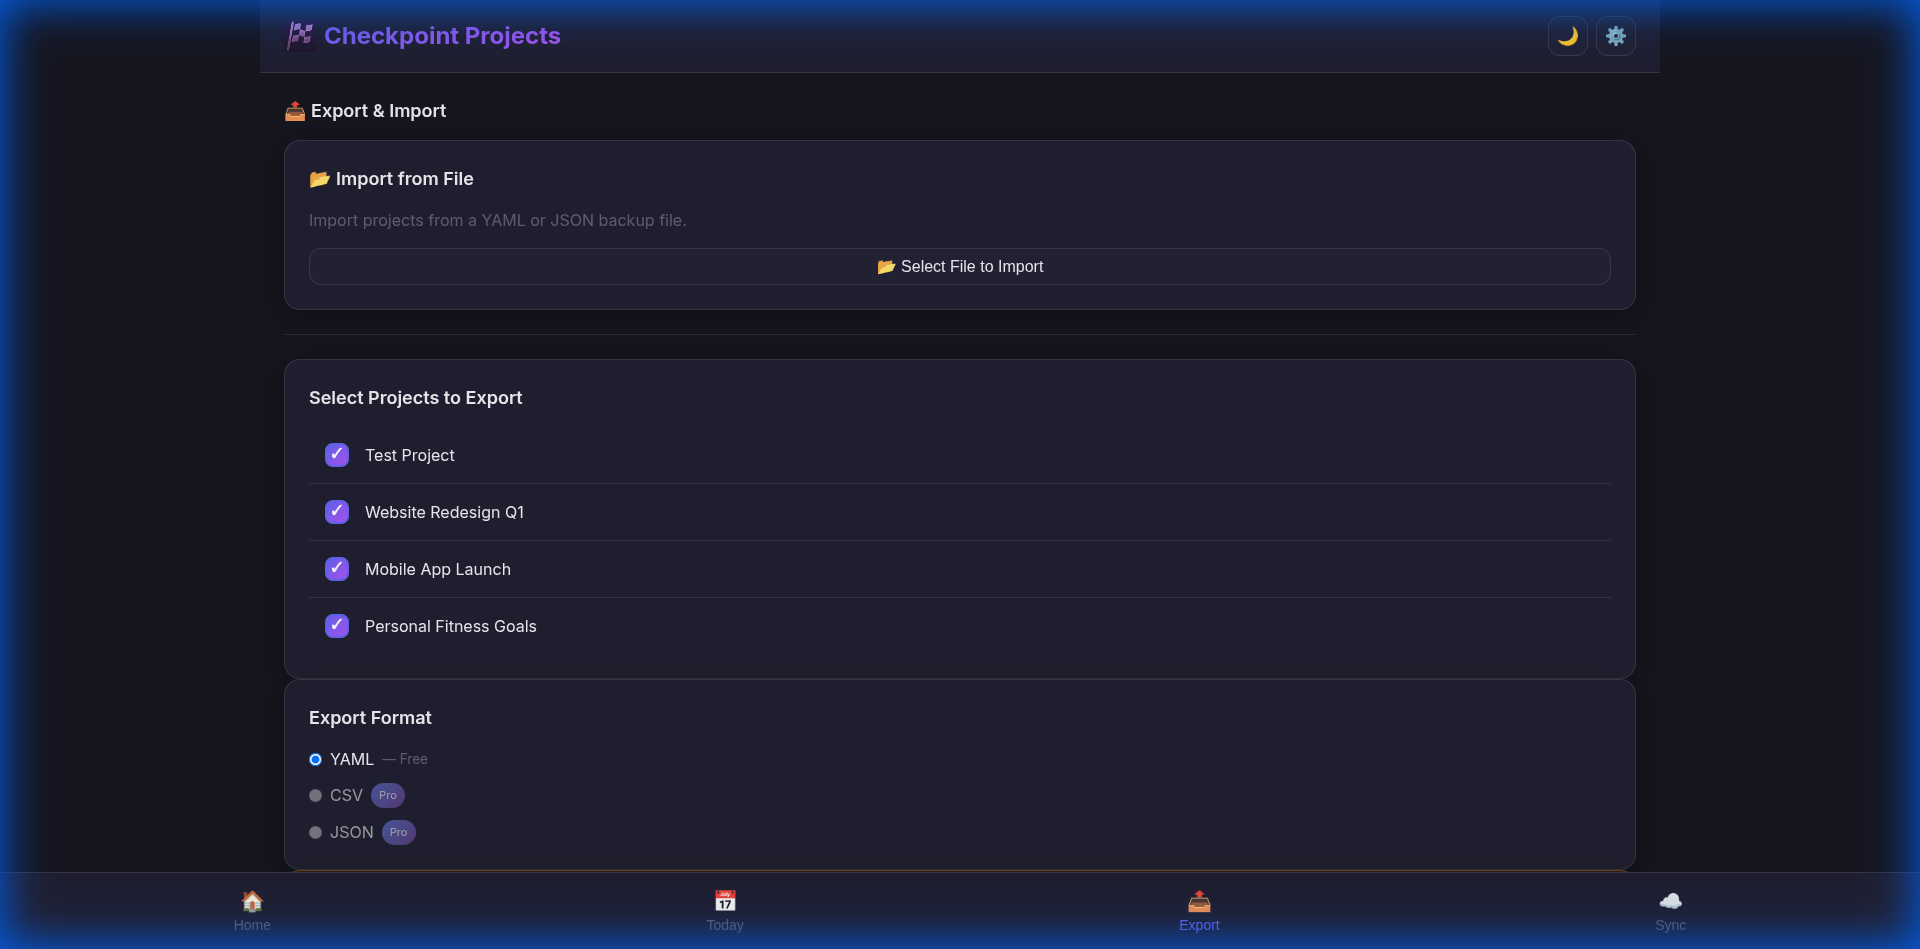Open the Home tab label
This screenshot has width=1920, height=949.
click(x=252, y=925)
